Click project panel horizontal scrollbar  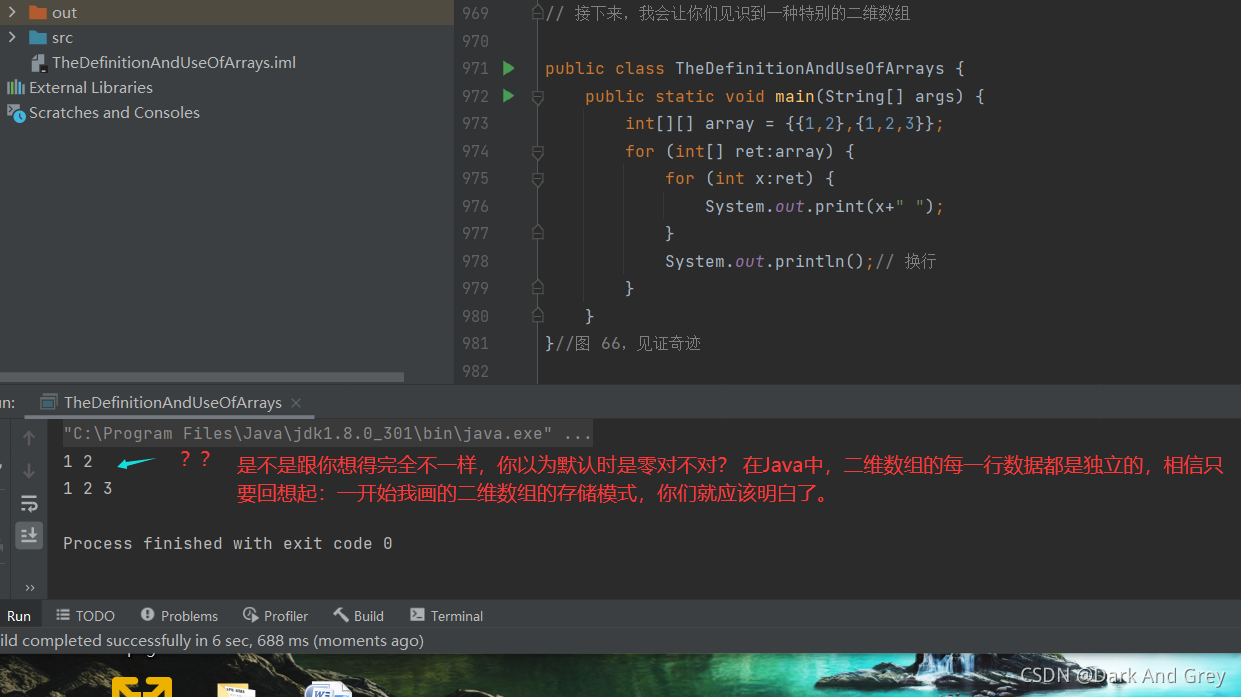pos(202,377)
